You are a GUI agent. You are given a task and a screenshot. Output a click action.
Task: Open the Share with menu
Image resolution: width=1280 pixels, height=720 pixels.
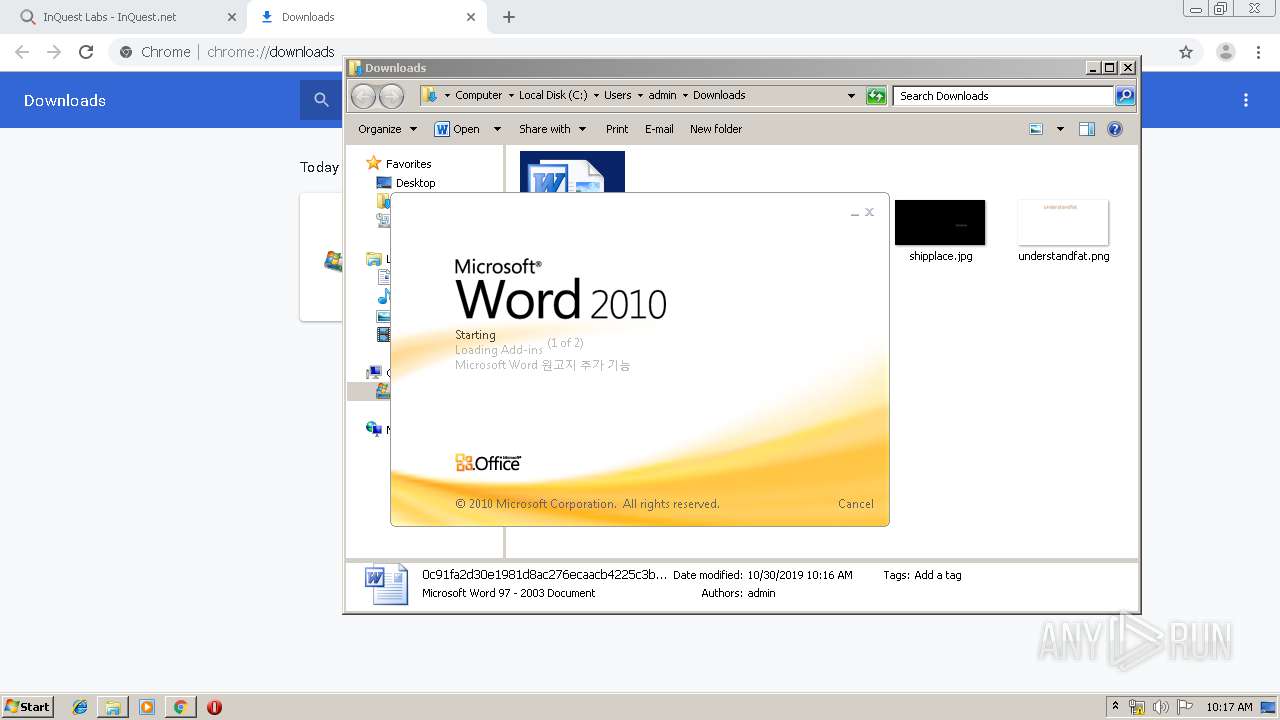pyautogui.click(x=551, y=129)
